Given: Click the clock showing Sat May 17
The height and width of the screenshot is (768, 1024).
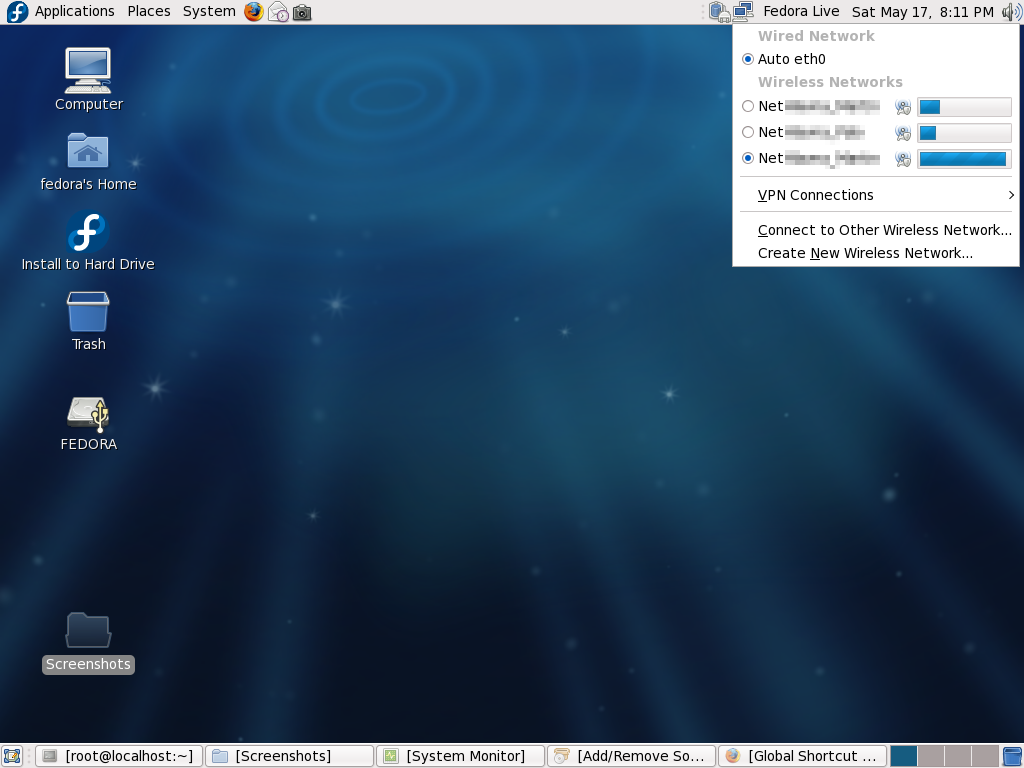Looking at the screenshot, I should click(x=922, y=12).
